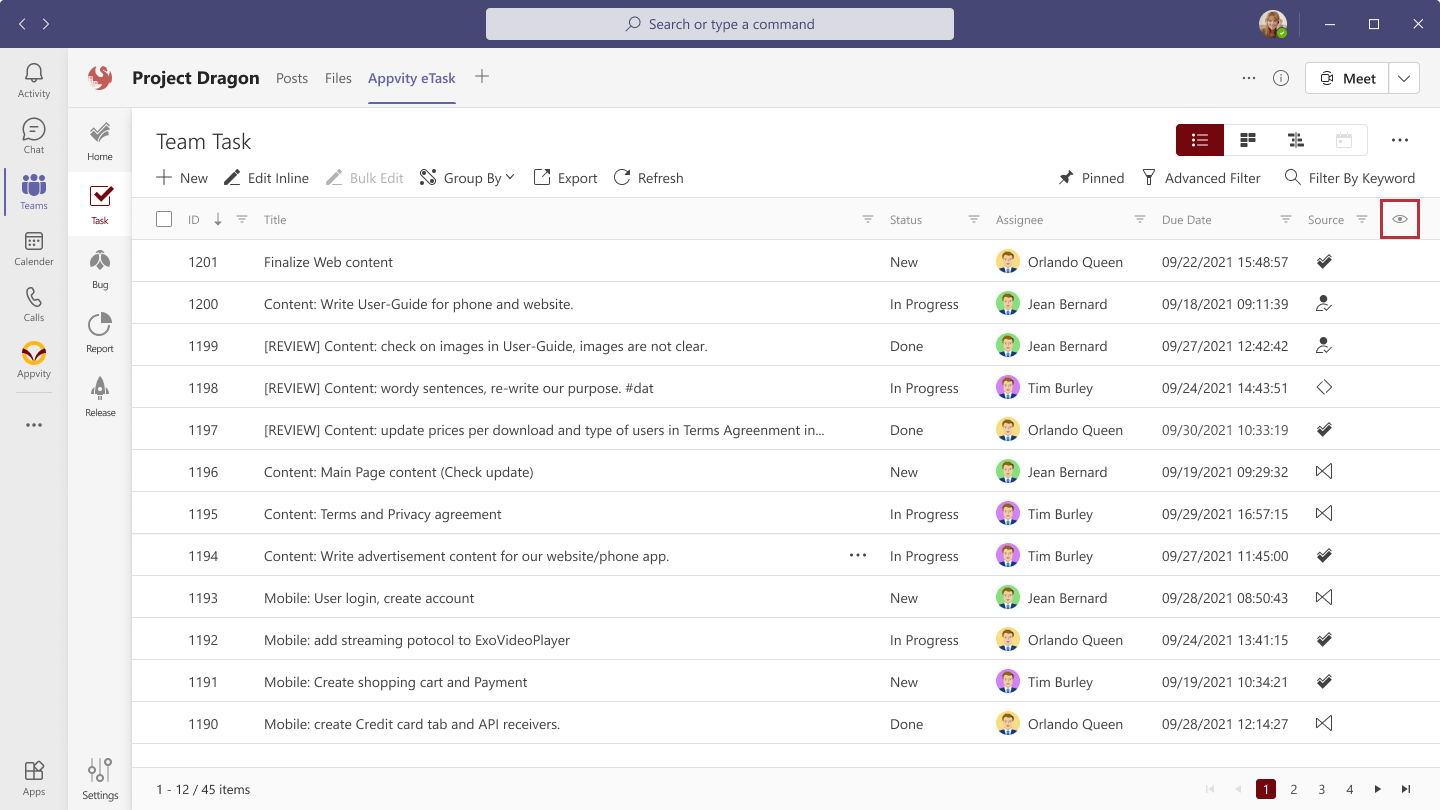Click the eye icon to manage column visibility
The height and width of the screenshot is (810, 1440).
(1400, 218)
